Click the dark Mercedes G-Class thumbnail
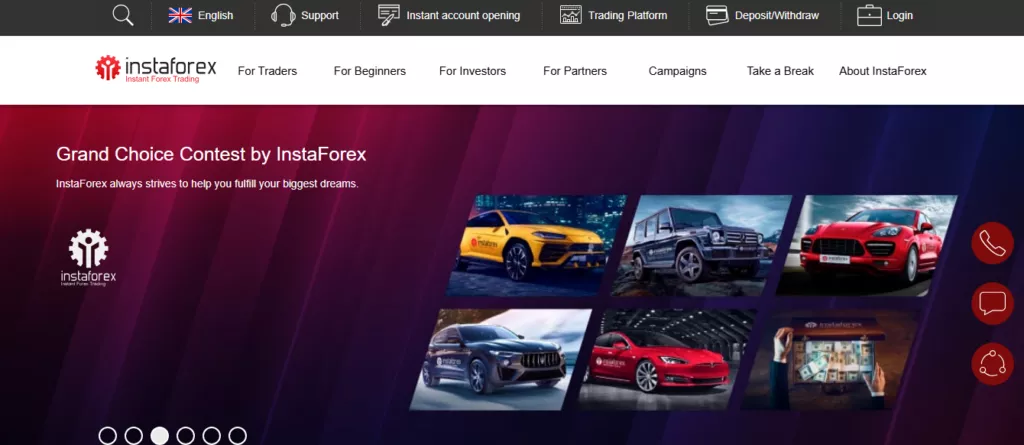Viewport: 1024px width, 445px height. click(x=701, y=245)
